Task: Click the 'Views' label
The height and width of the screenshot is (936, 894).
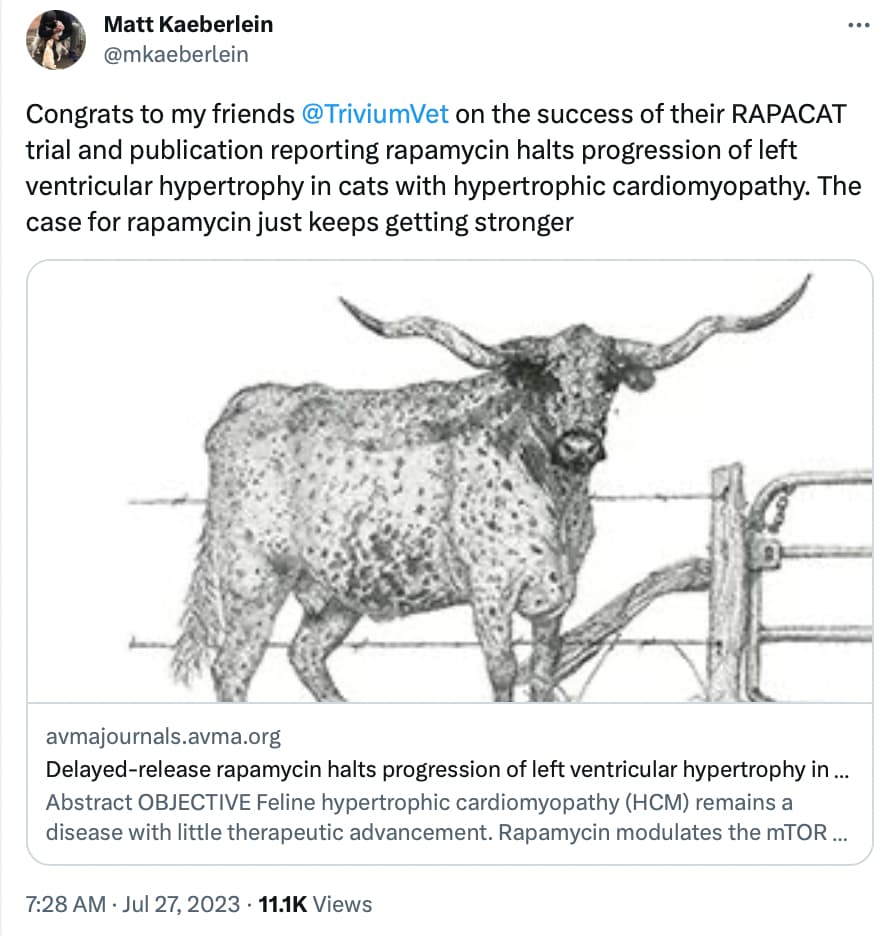Action: pos(342,904)
